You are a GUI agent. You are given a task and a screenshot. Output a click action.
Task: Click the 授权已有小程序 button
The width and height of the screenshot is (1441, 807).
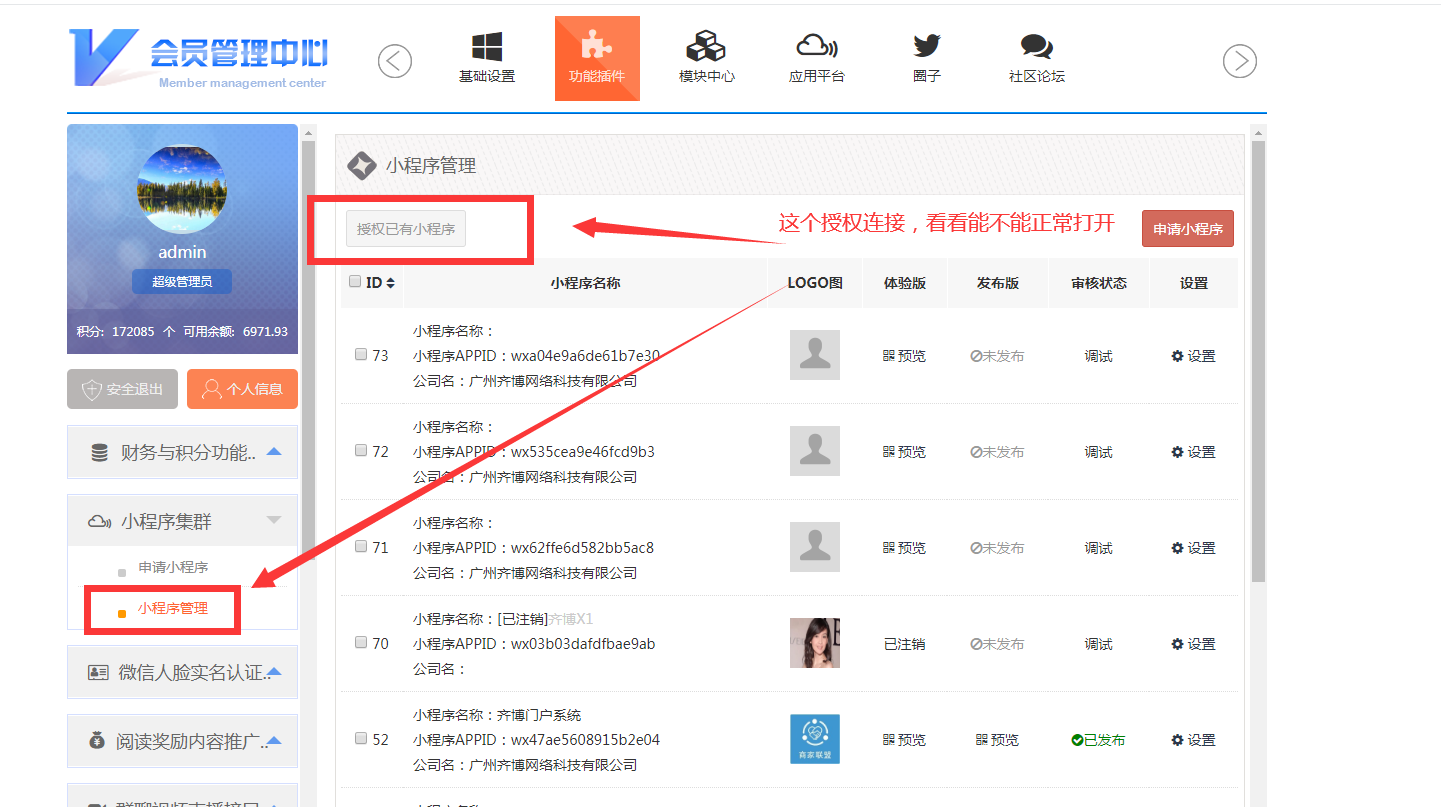[406, 229]
